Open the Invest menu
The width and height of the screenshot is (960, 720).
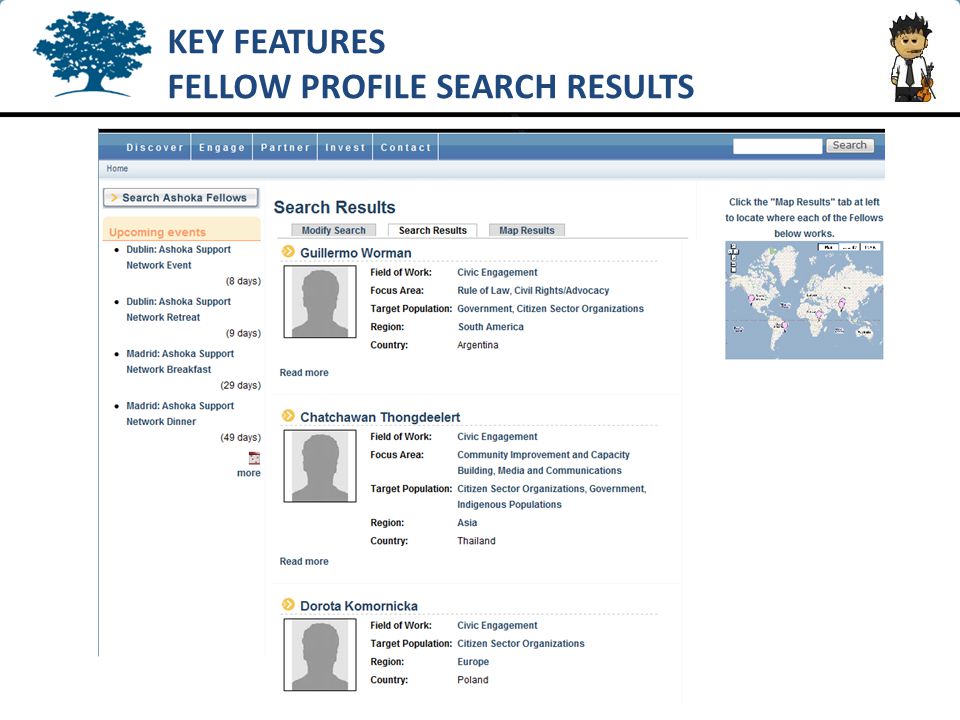tap(345, 148)
